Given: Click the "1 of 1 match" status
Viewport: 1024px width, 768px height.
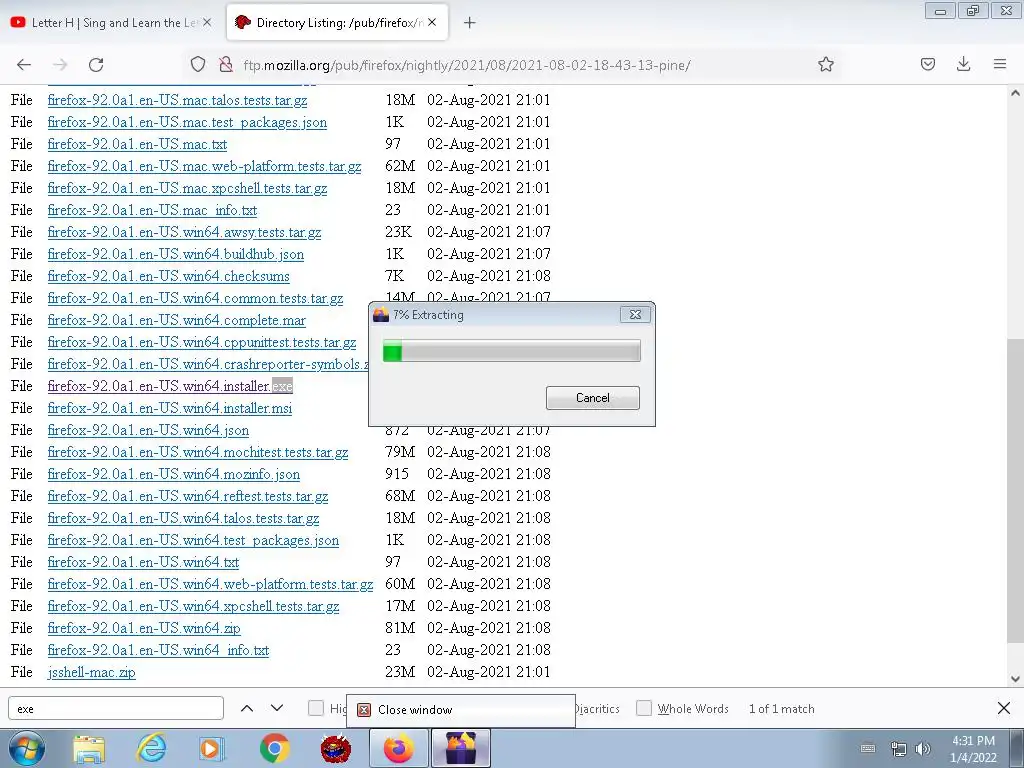Looking at the screenshot, I should coord(782,709).
